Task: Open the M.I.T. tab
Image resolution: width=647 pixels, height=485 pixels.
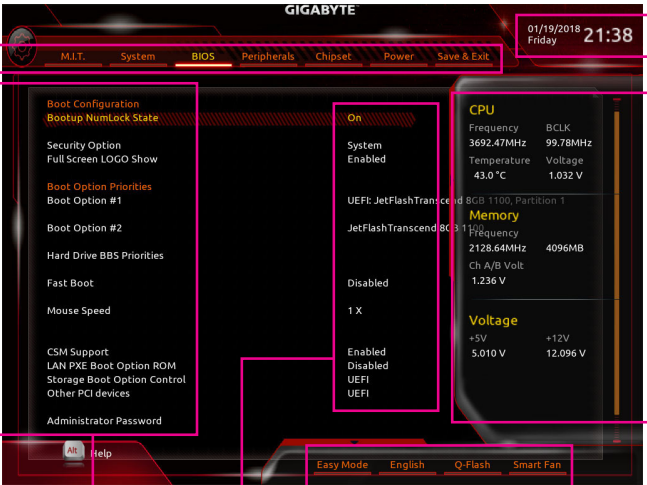Action: (x=73, y=57)
